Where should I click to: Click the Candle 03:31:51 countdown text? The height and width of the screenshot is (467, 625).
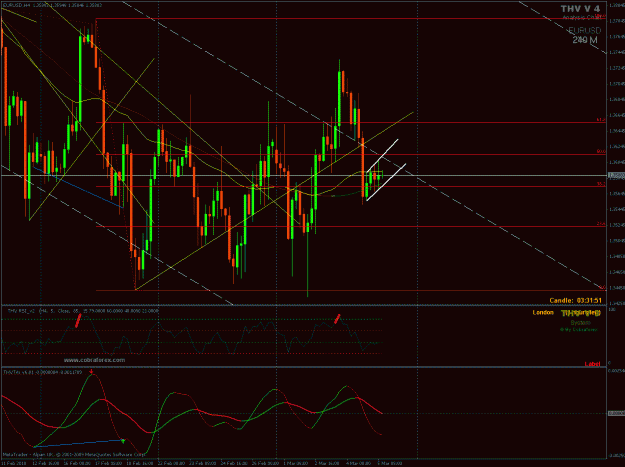tap(575, 300)
